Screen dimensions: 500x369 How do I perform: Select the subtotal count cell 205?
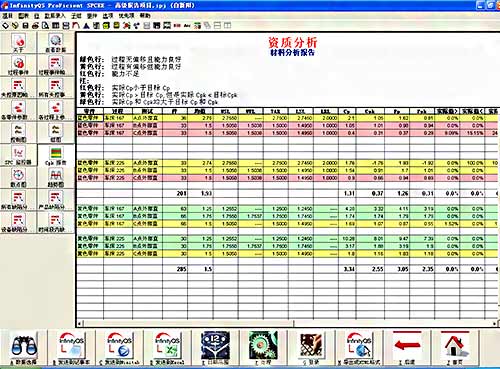[175, 269]
